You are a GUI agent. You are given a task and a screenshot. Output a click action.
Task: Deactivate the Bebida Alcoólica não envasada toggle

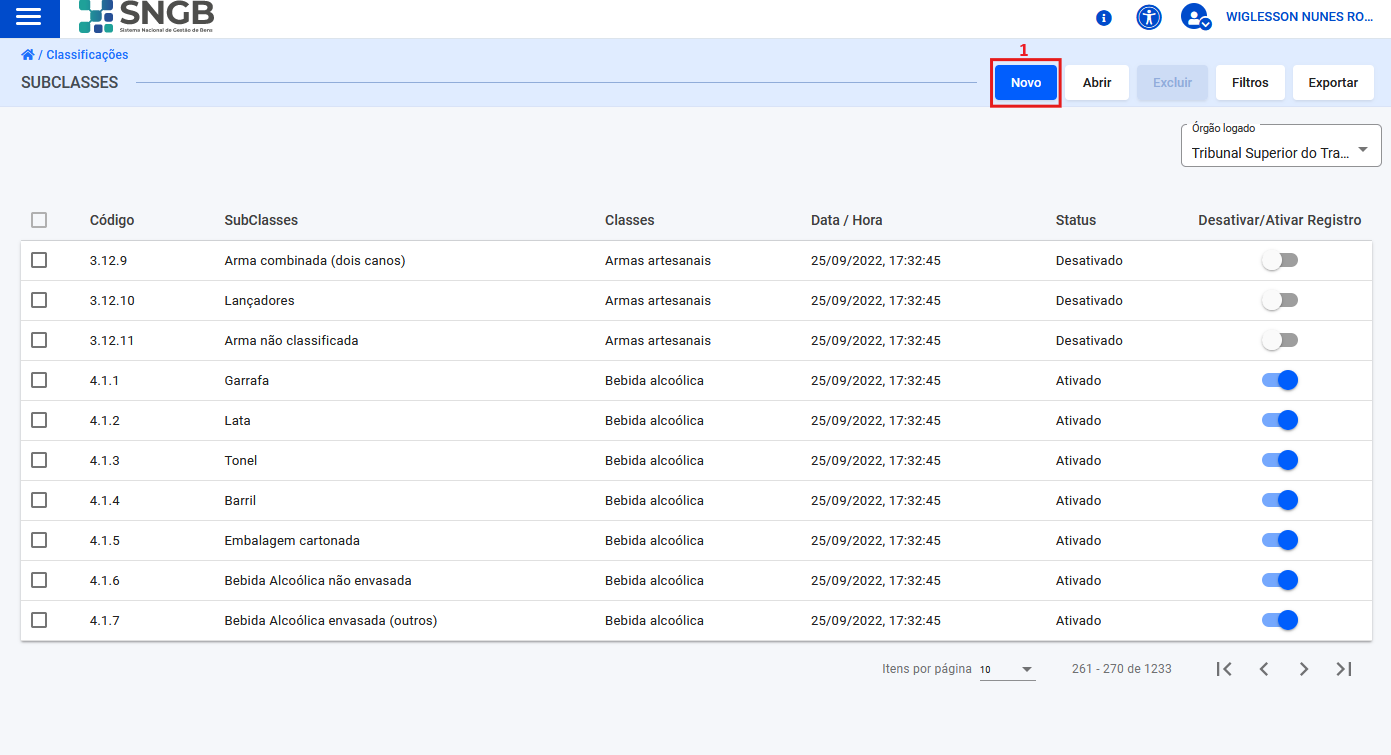[x=1280, y=580]
